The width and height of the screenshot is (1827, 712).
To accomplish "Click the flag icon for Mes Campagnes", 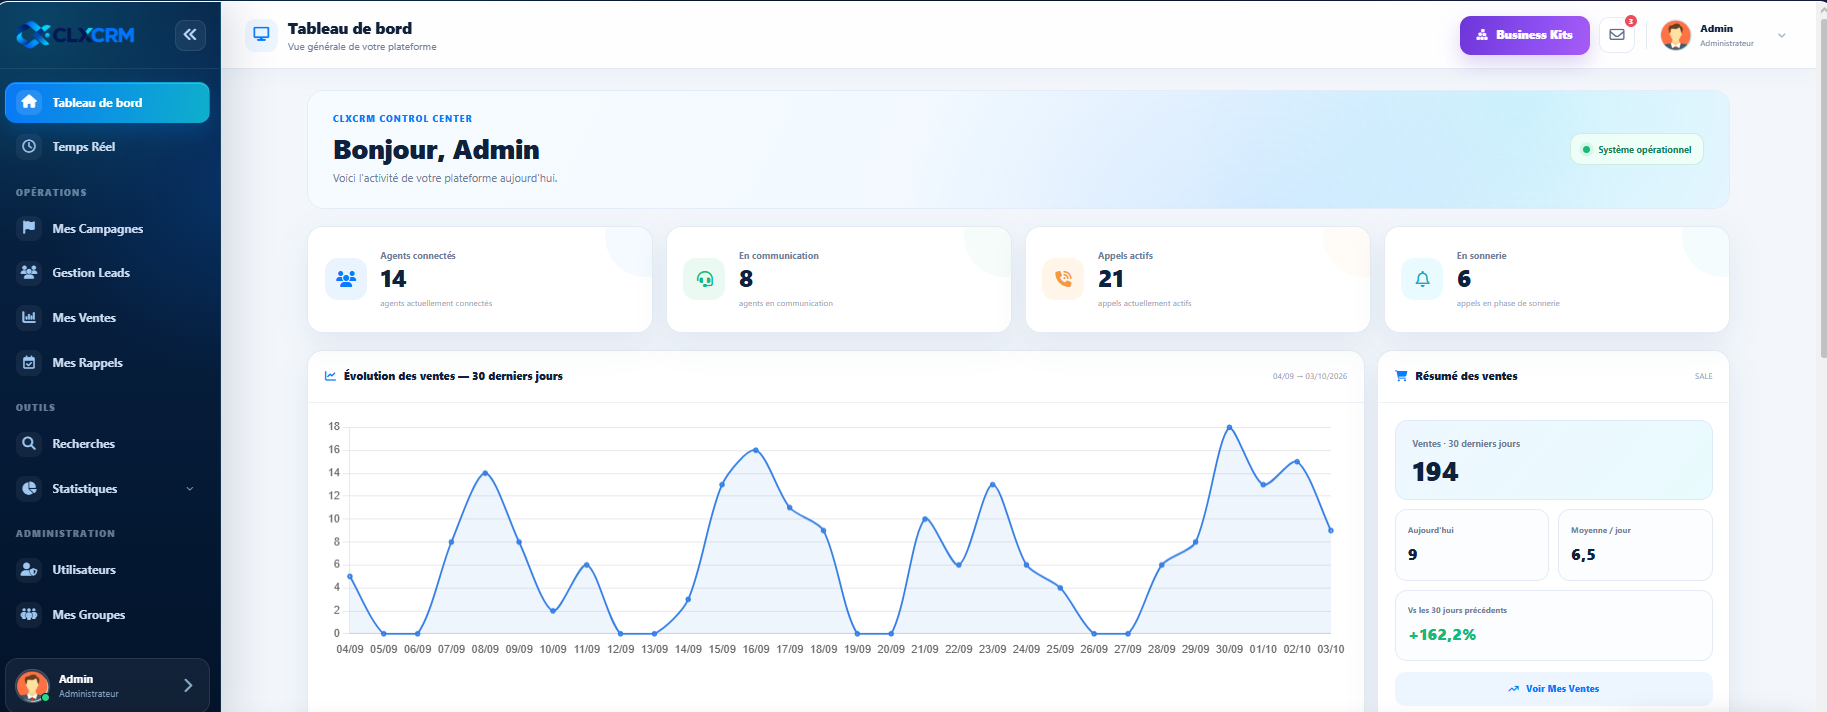I will (29, 228).
